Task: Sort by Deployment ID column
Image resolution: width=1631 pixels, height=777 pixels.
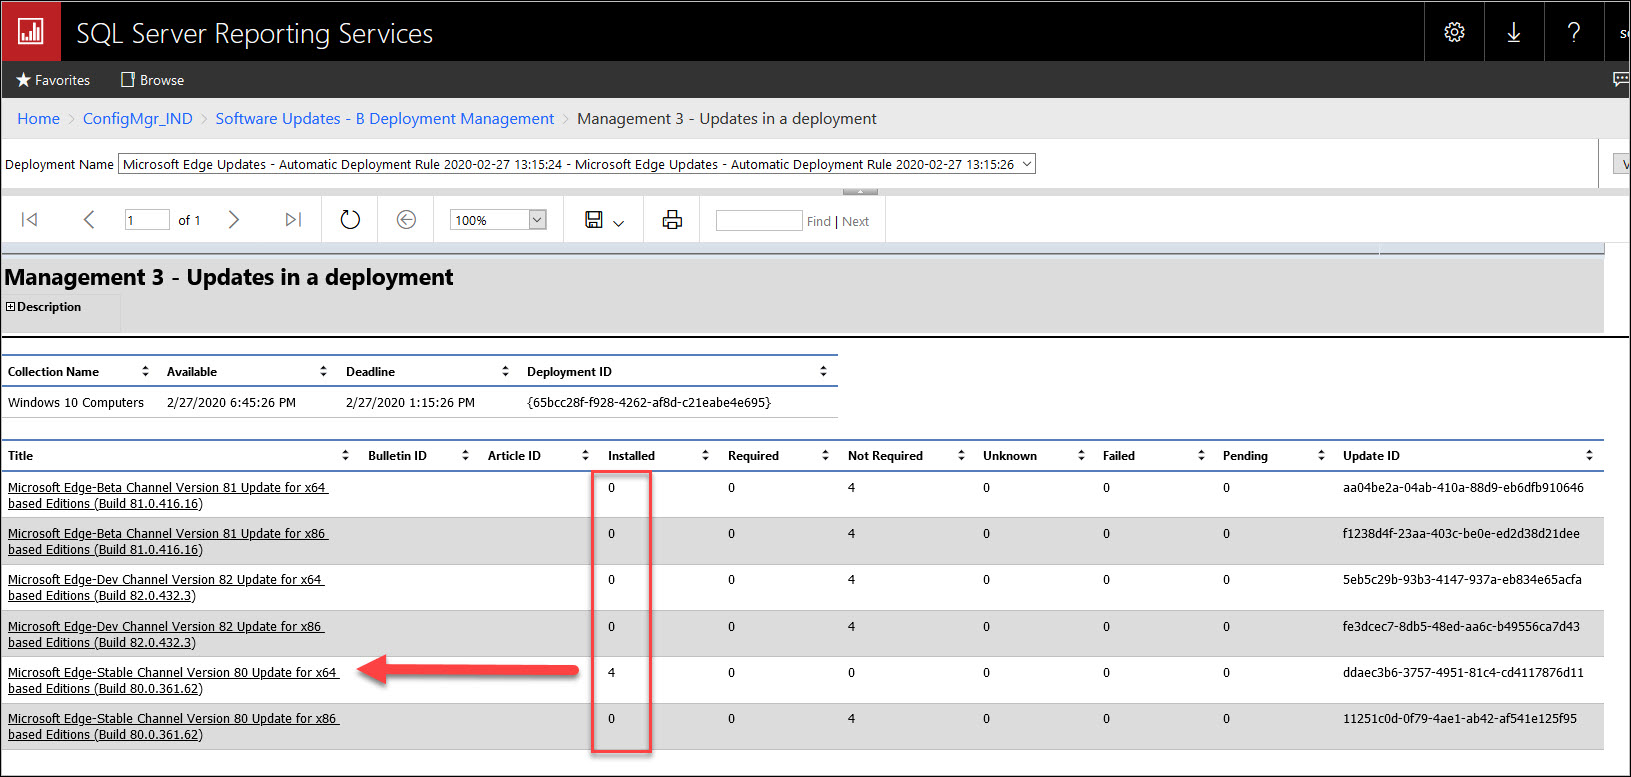Action: pyautogui.click(x=823, y=371)
